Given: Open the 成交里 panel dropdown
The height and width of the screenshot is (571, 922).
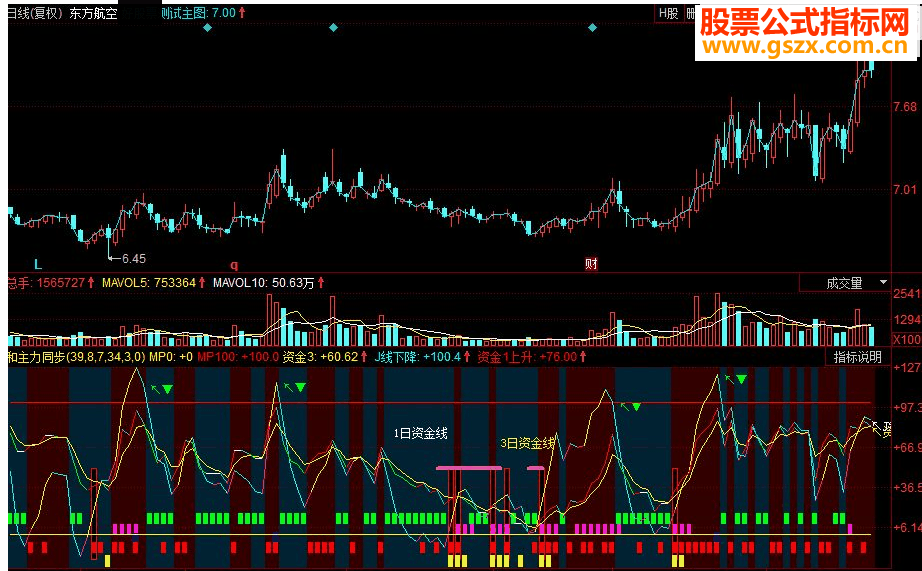Looking at the screenshot, I should (x=844, y=283).
